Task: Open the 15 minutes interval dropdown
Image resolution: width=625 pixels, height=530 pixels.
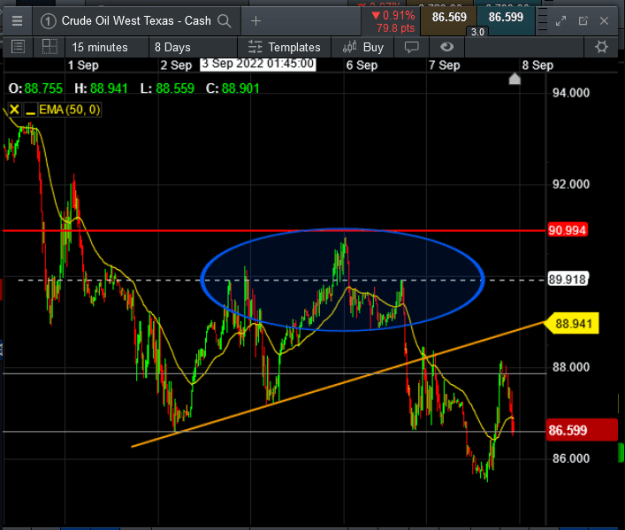Action: [106, 47]
